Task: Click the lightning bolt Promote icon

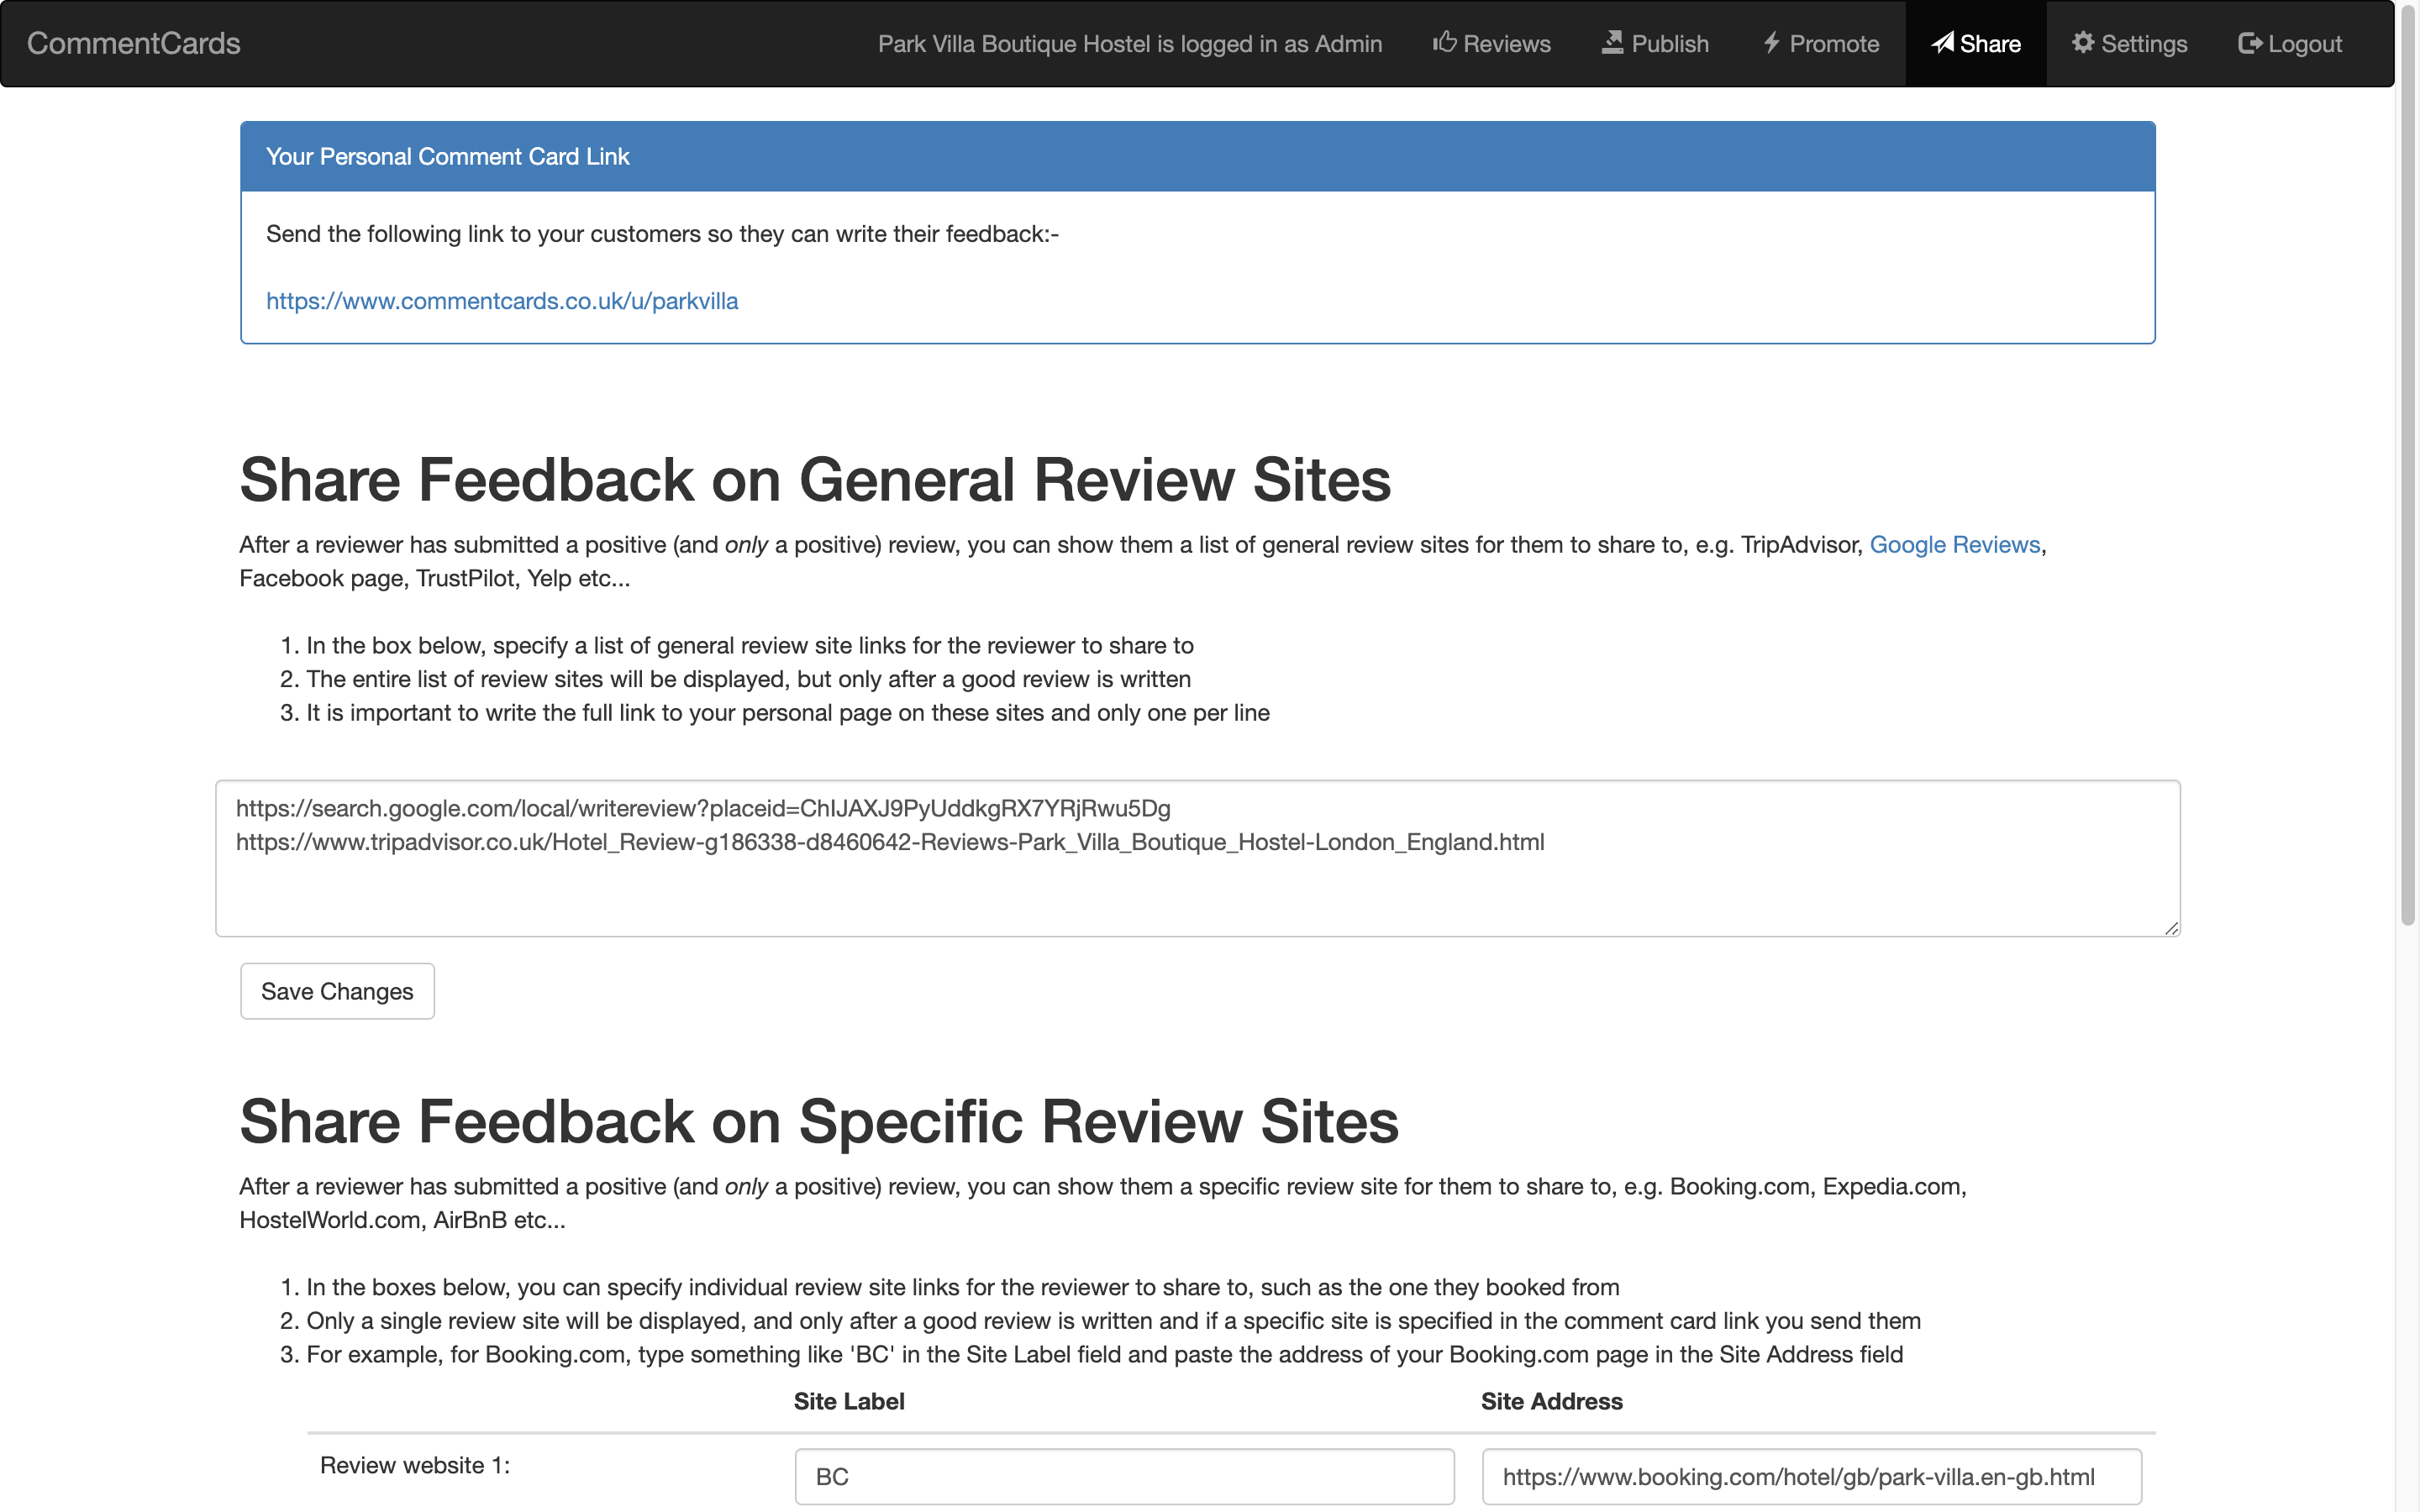Action: click(1771, 42)
